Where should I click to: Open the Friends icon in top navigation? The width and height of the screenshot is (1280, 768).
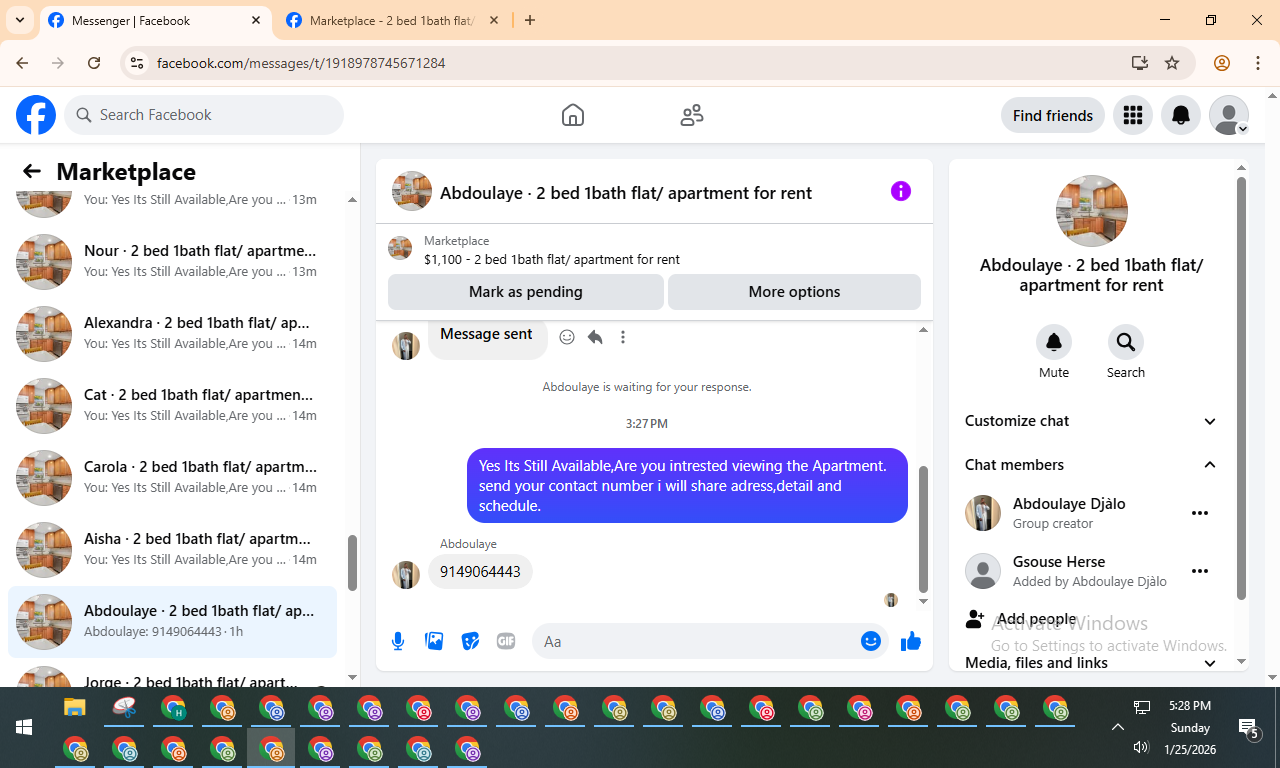tap(692, 115)
